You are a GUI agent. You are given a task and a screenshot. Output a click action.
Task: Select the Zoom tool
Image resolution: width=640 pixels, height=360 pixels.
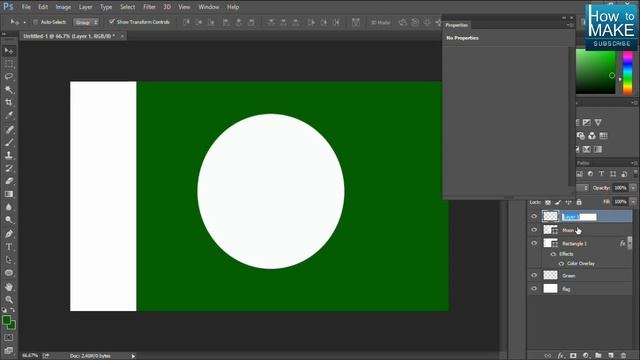pos(9,300)
